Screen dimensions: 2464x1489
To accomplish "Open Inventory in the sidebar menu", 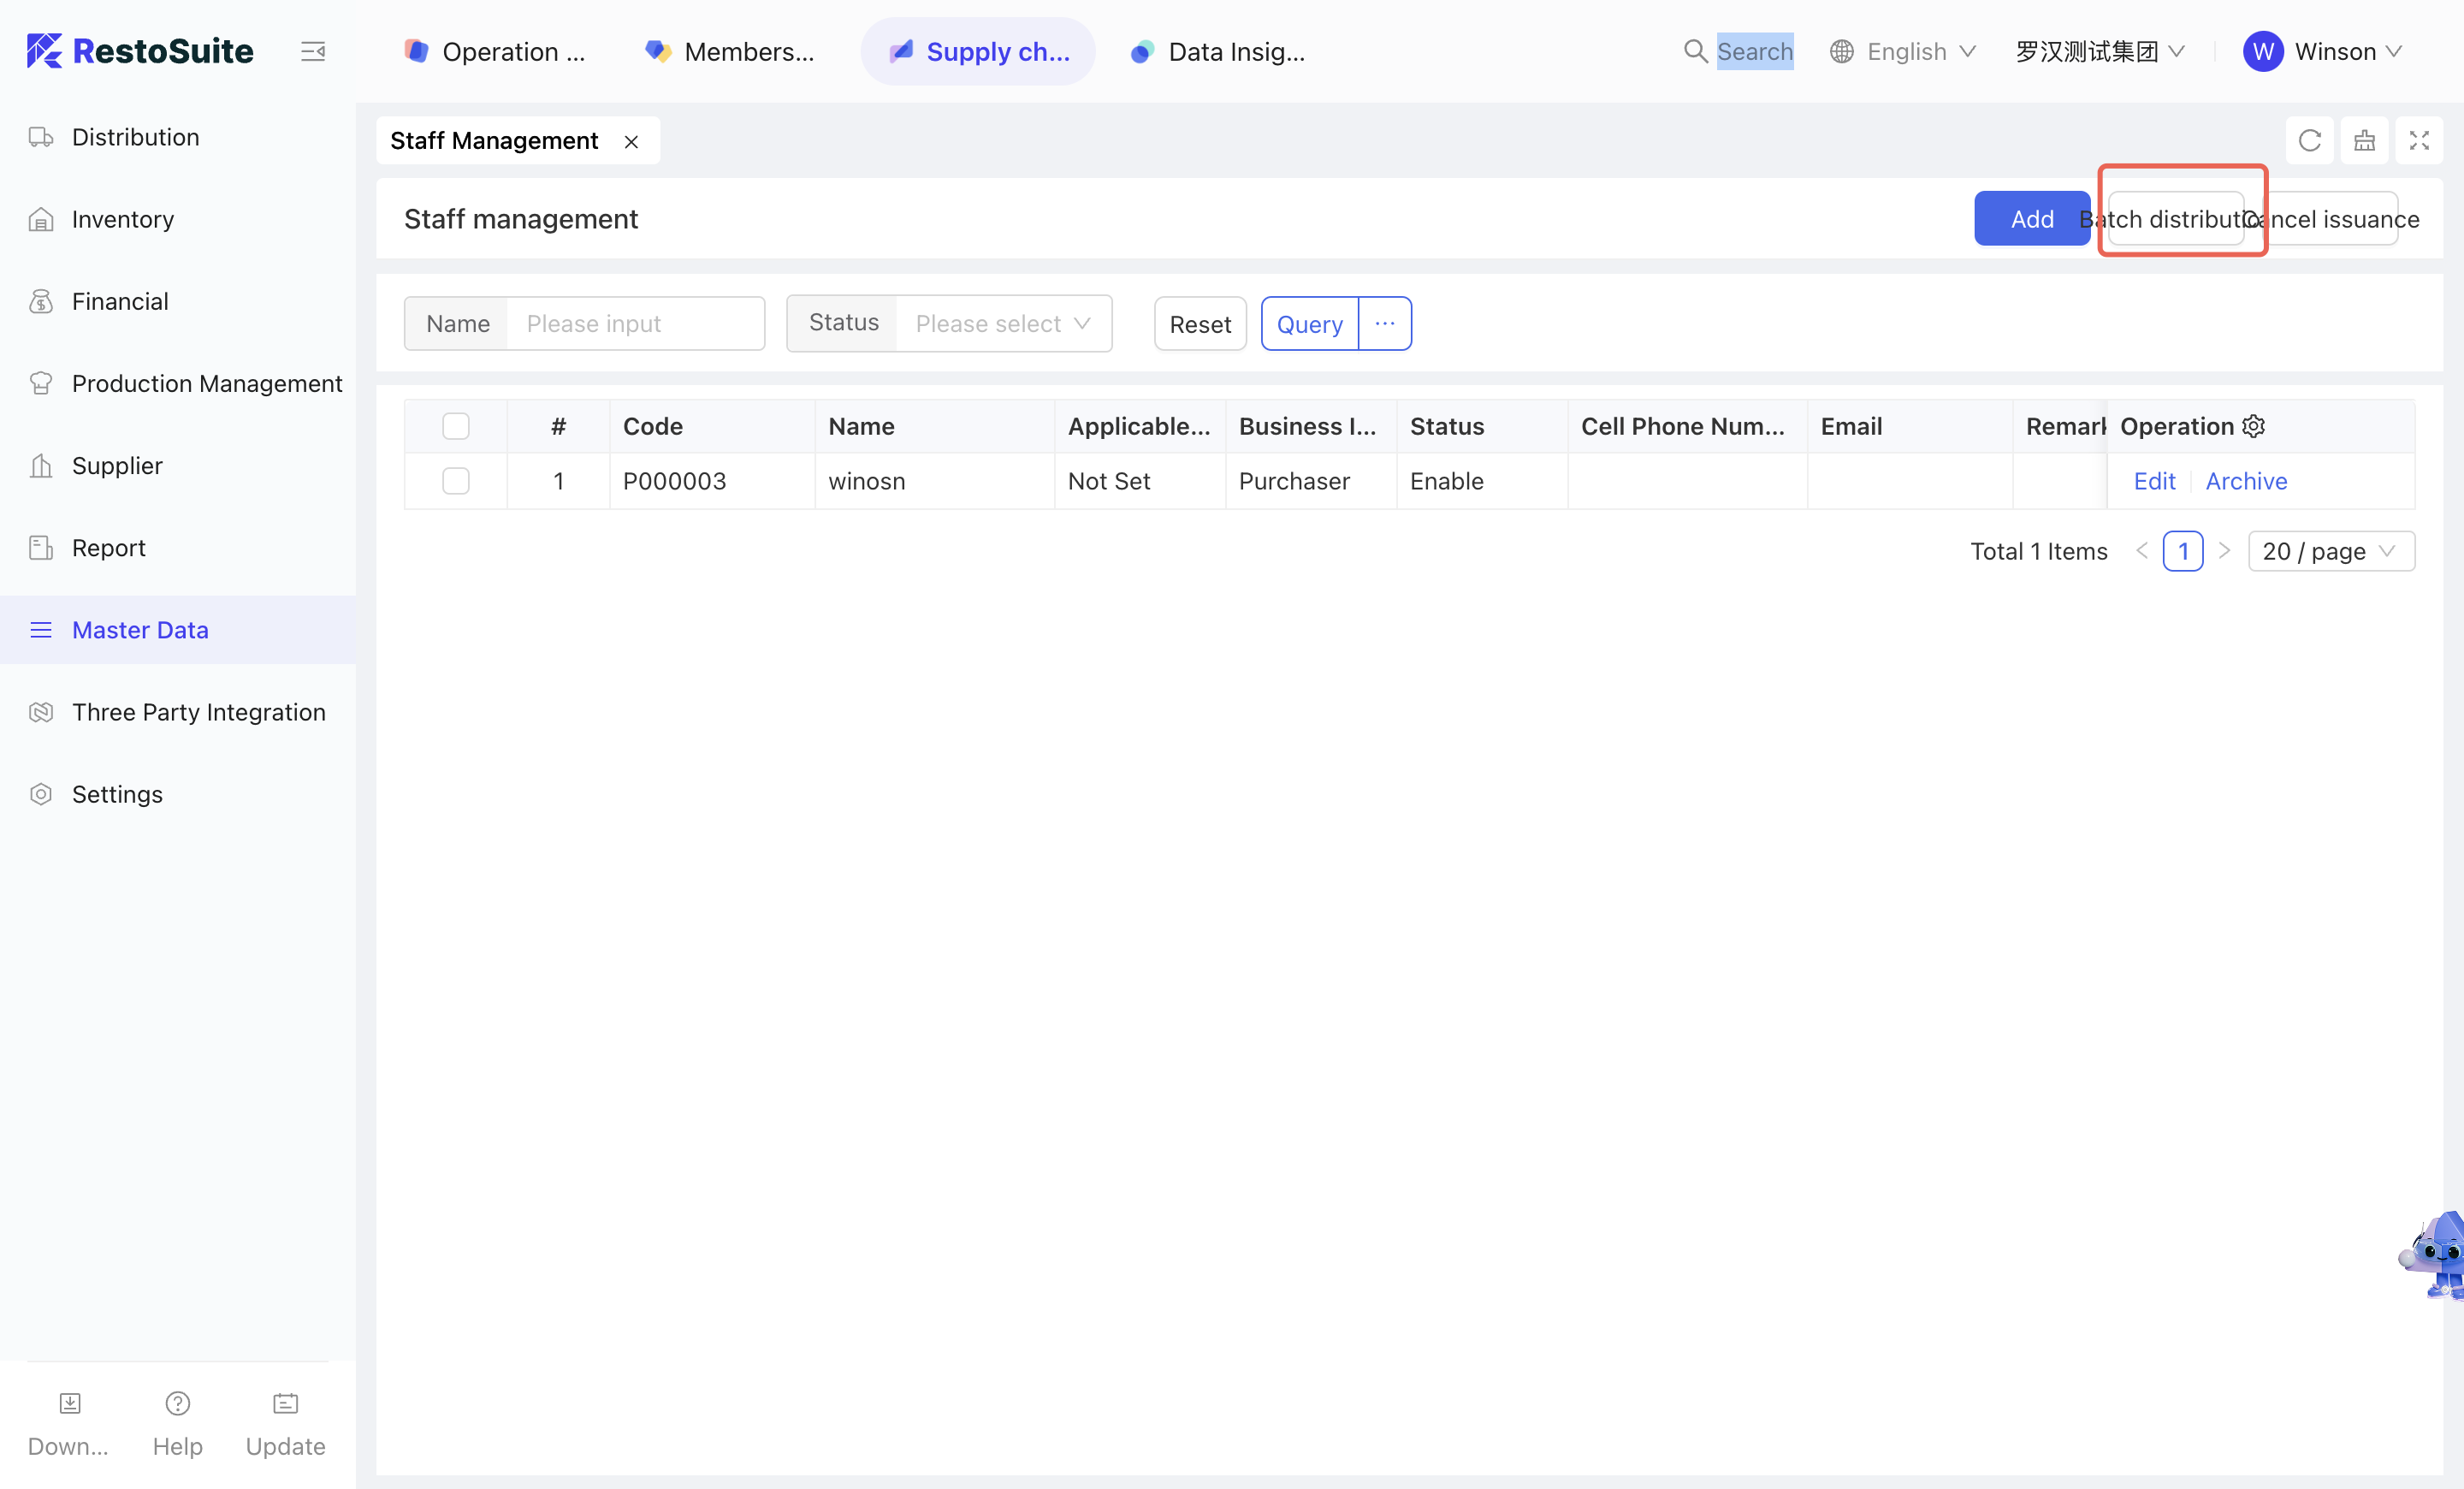I will tap(123, 219).
